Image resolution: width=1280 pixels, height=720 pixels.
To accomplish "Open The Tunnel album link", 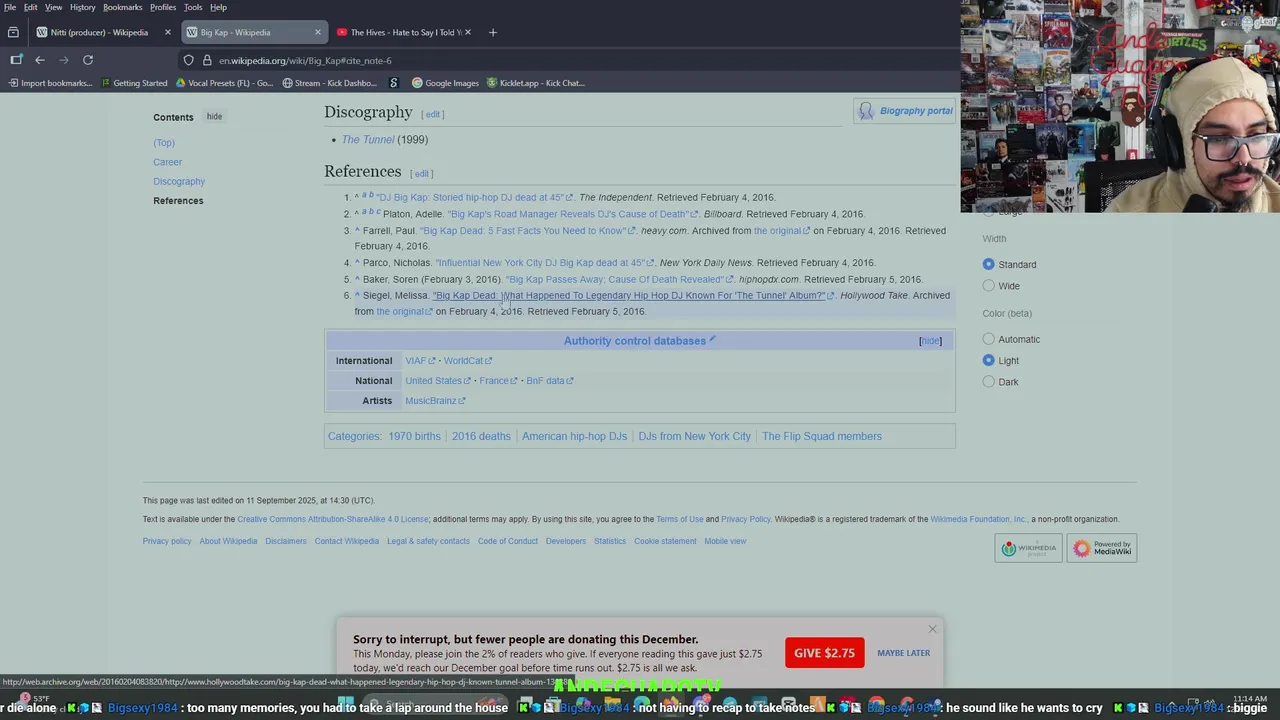I will (368, 139).
